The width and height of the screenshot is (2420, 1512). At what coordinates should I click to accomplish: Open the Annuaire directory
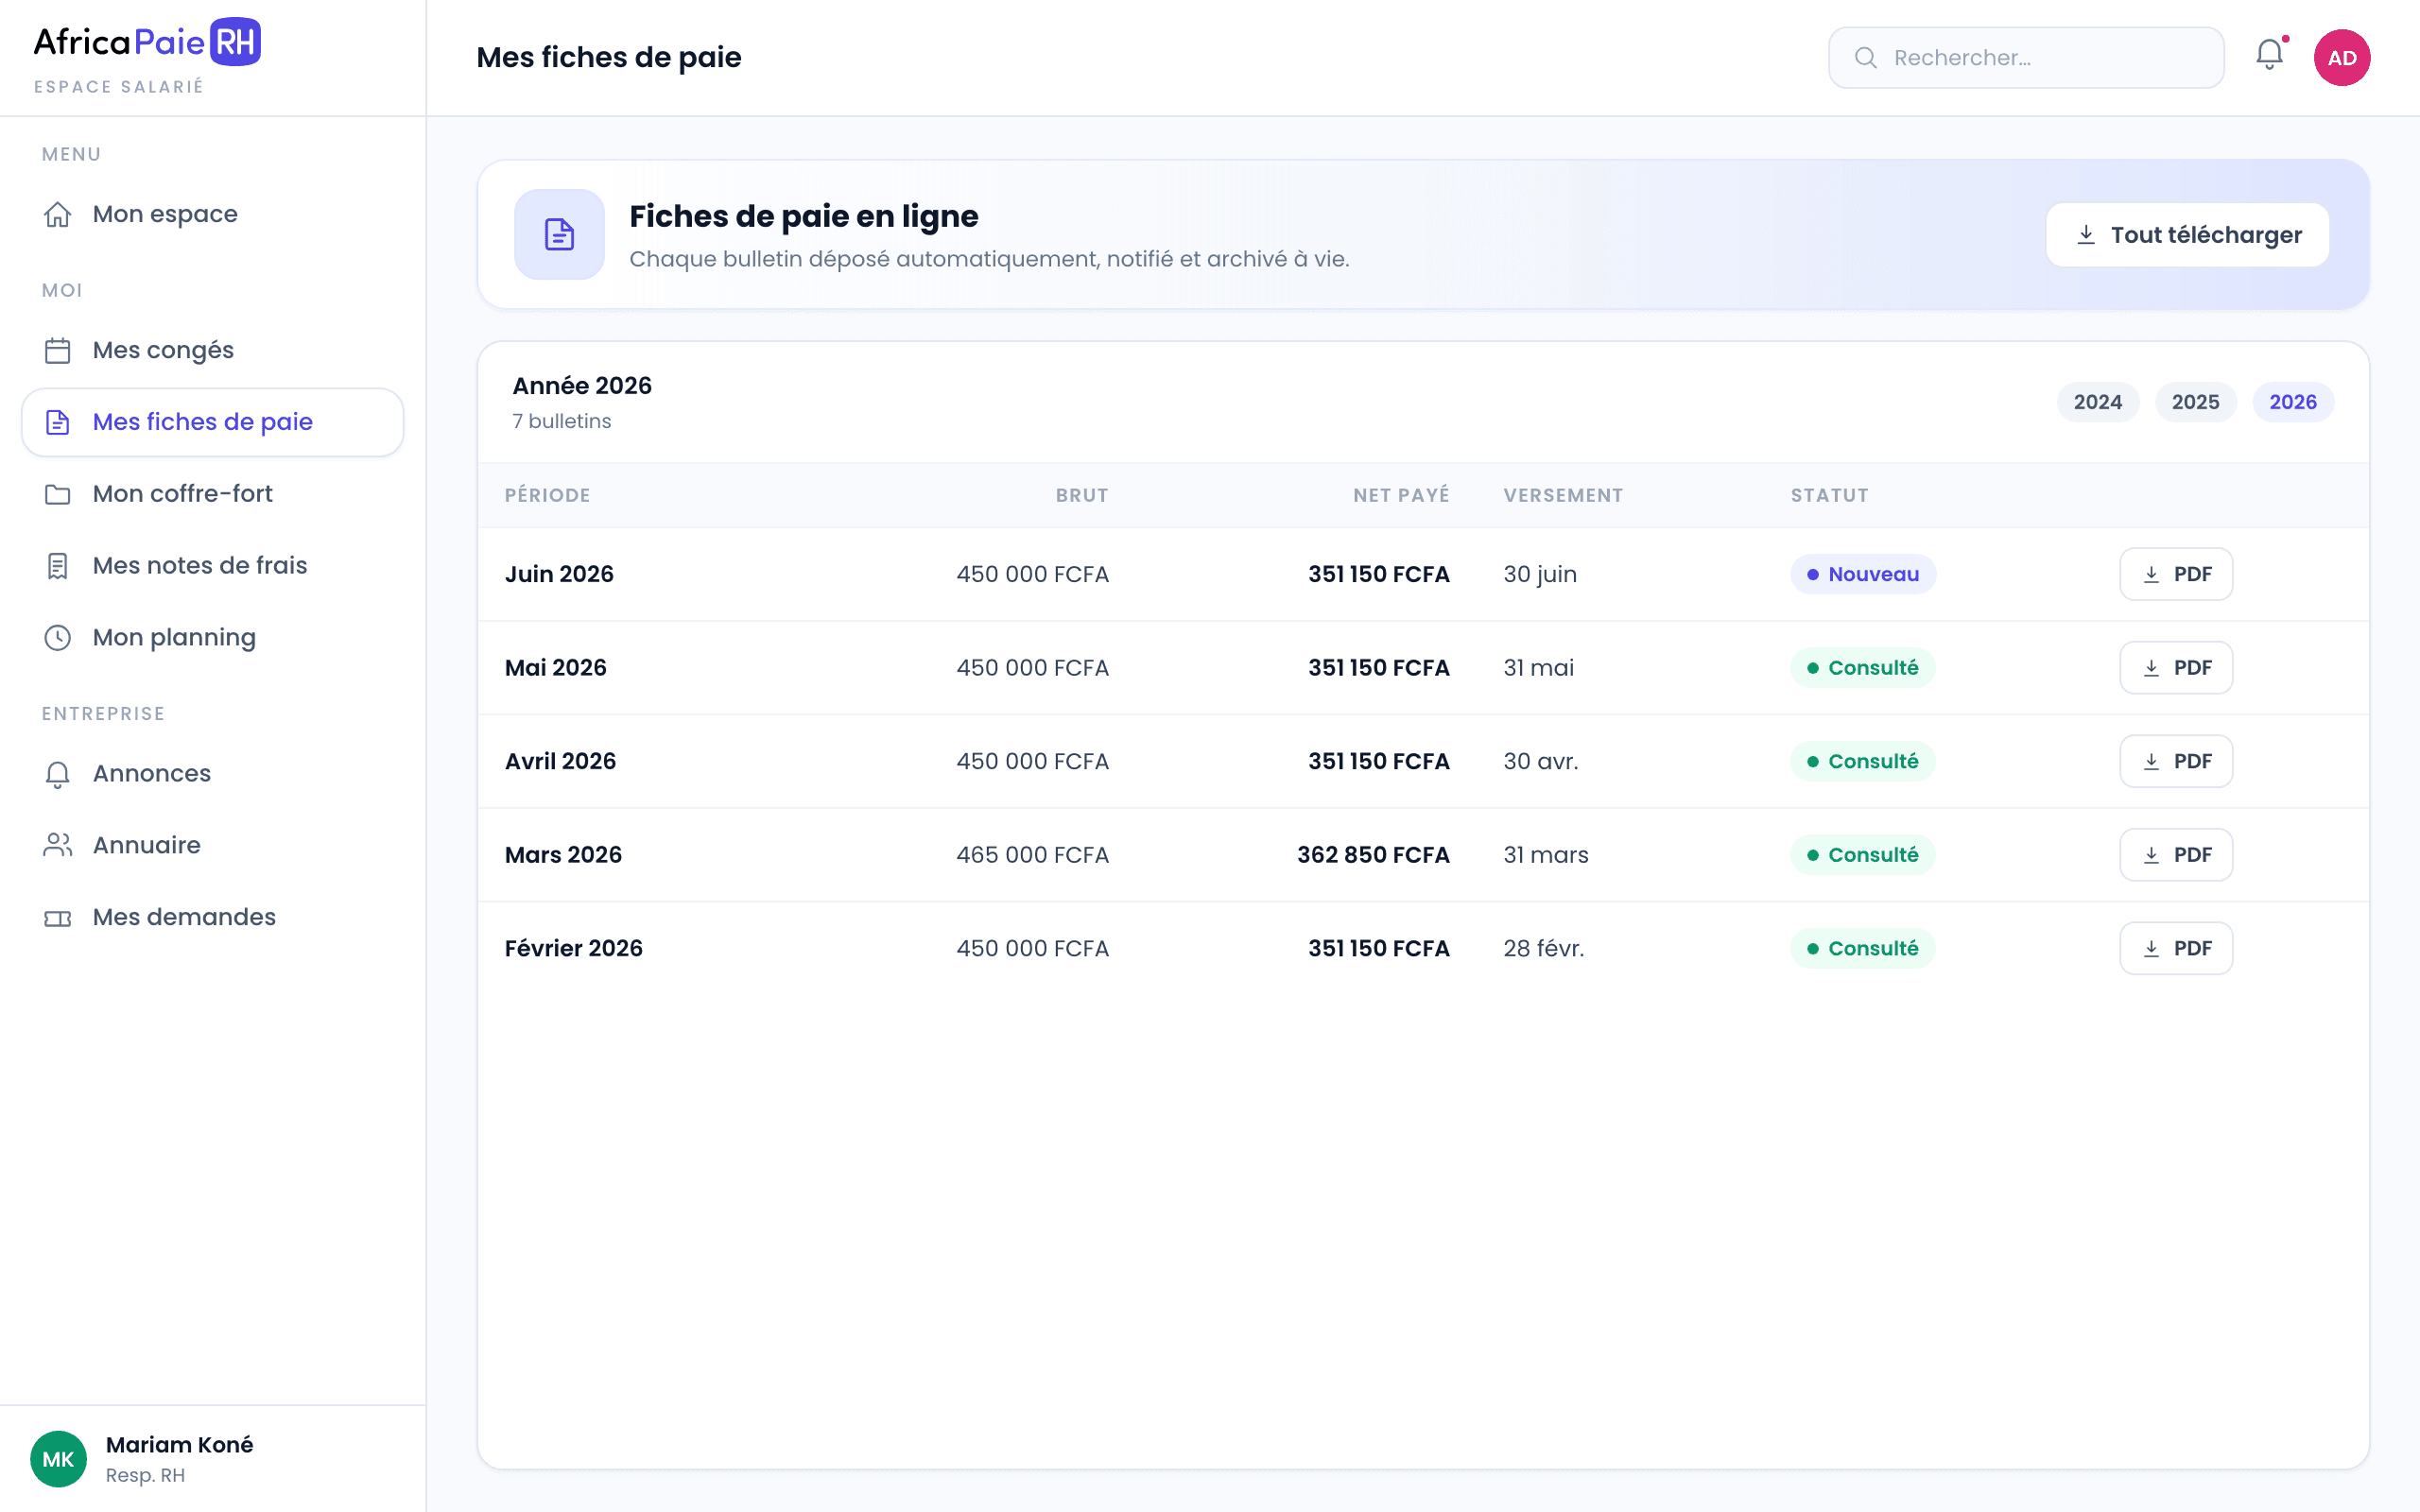[x=212, y=846]
